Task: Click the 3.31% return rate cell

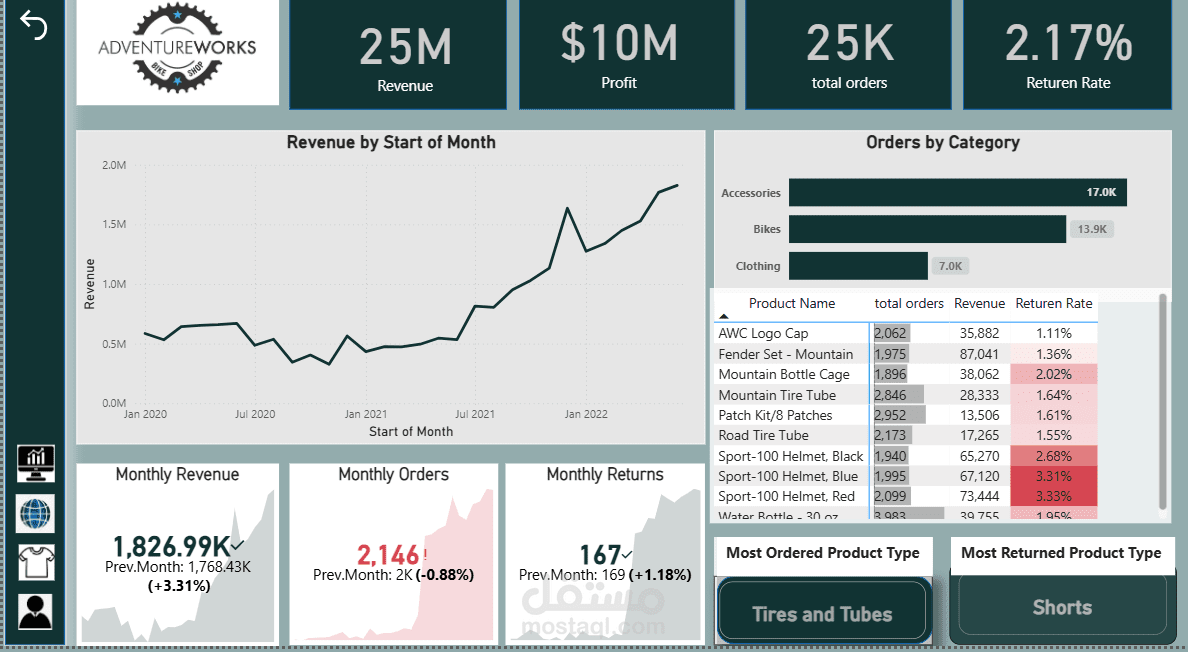Action: pyautogui.click(x=1053, y=476)
